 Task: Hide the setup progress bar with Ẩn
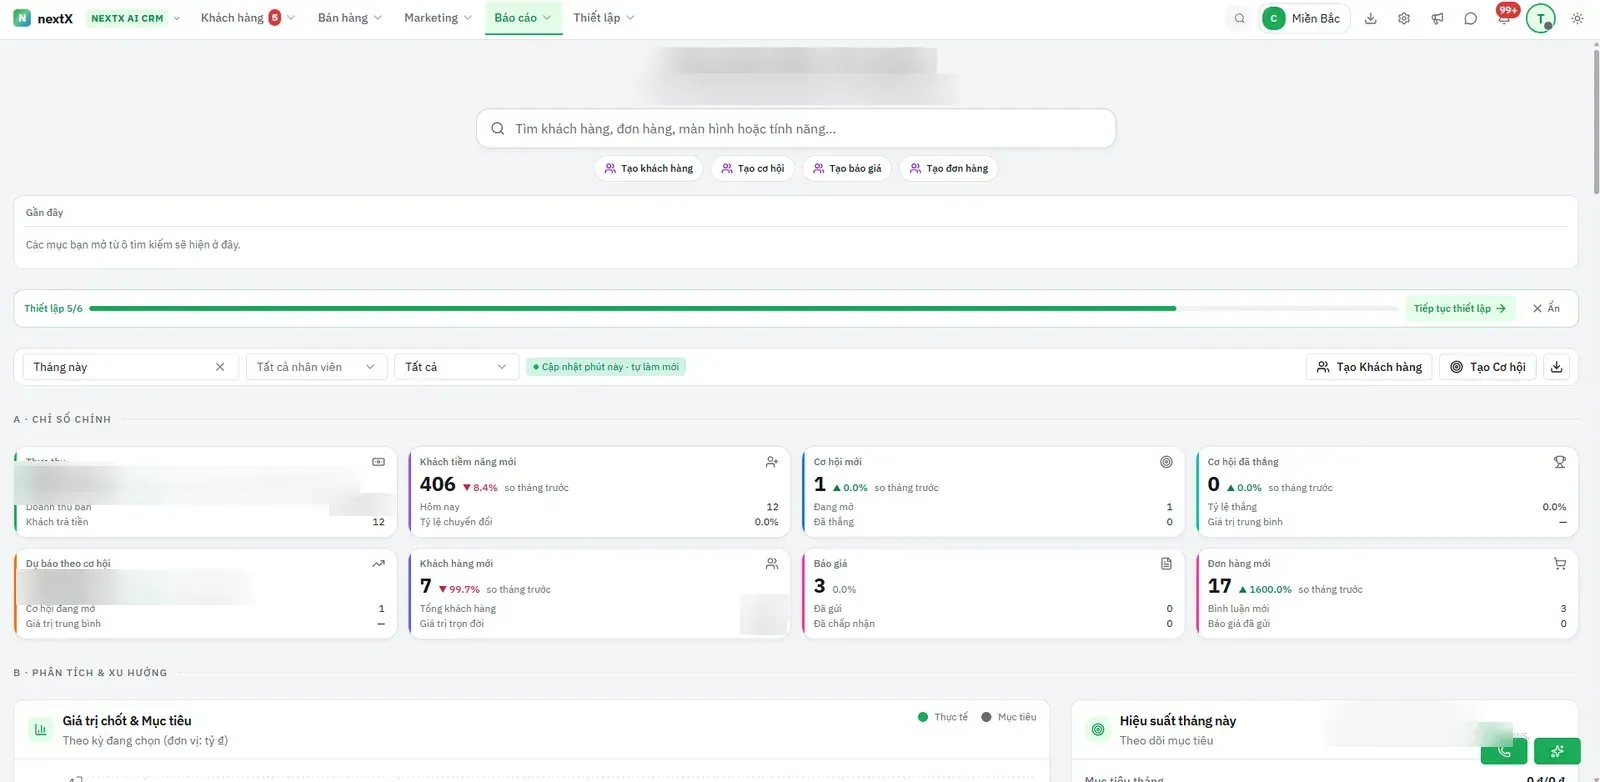[x=1546, y=309]
